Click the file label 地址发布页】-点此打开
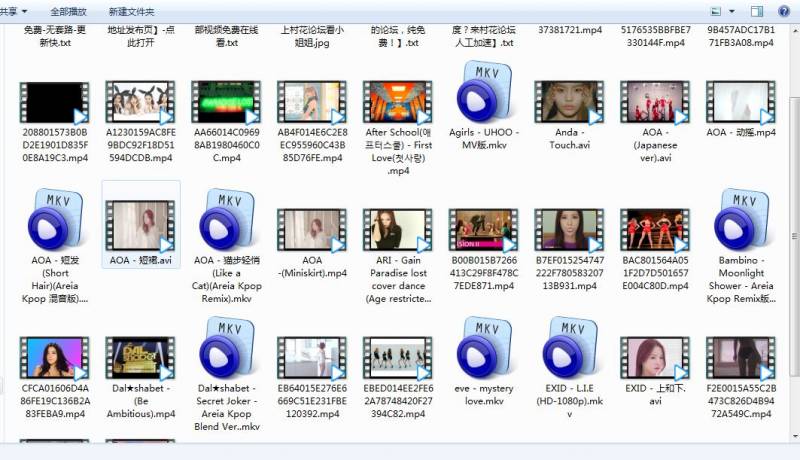This screenshot has width=800, height=460. click(140, 36)
